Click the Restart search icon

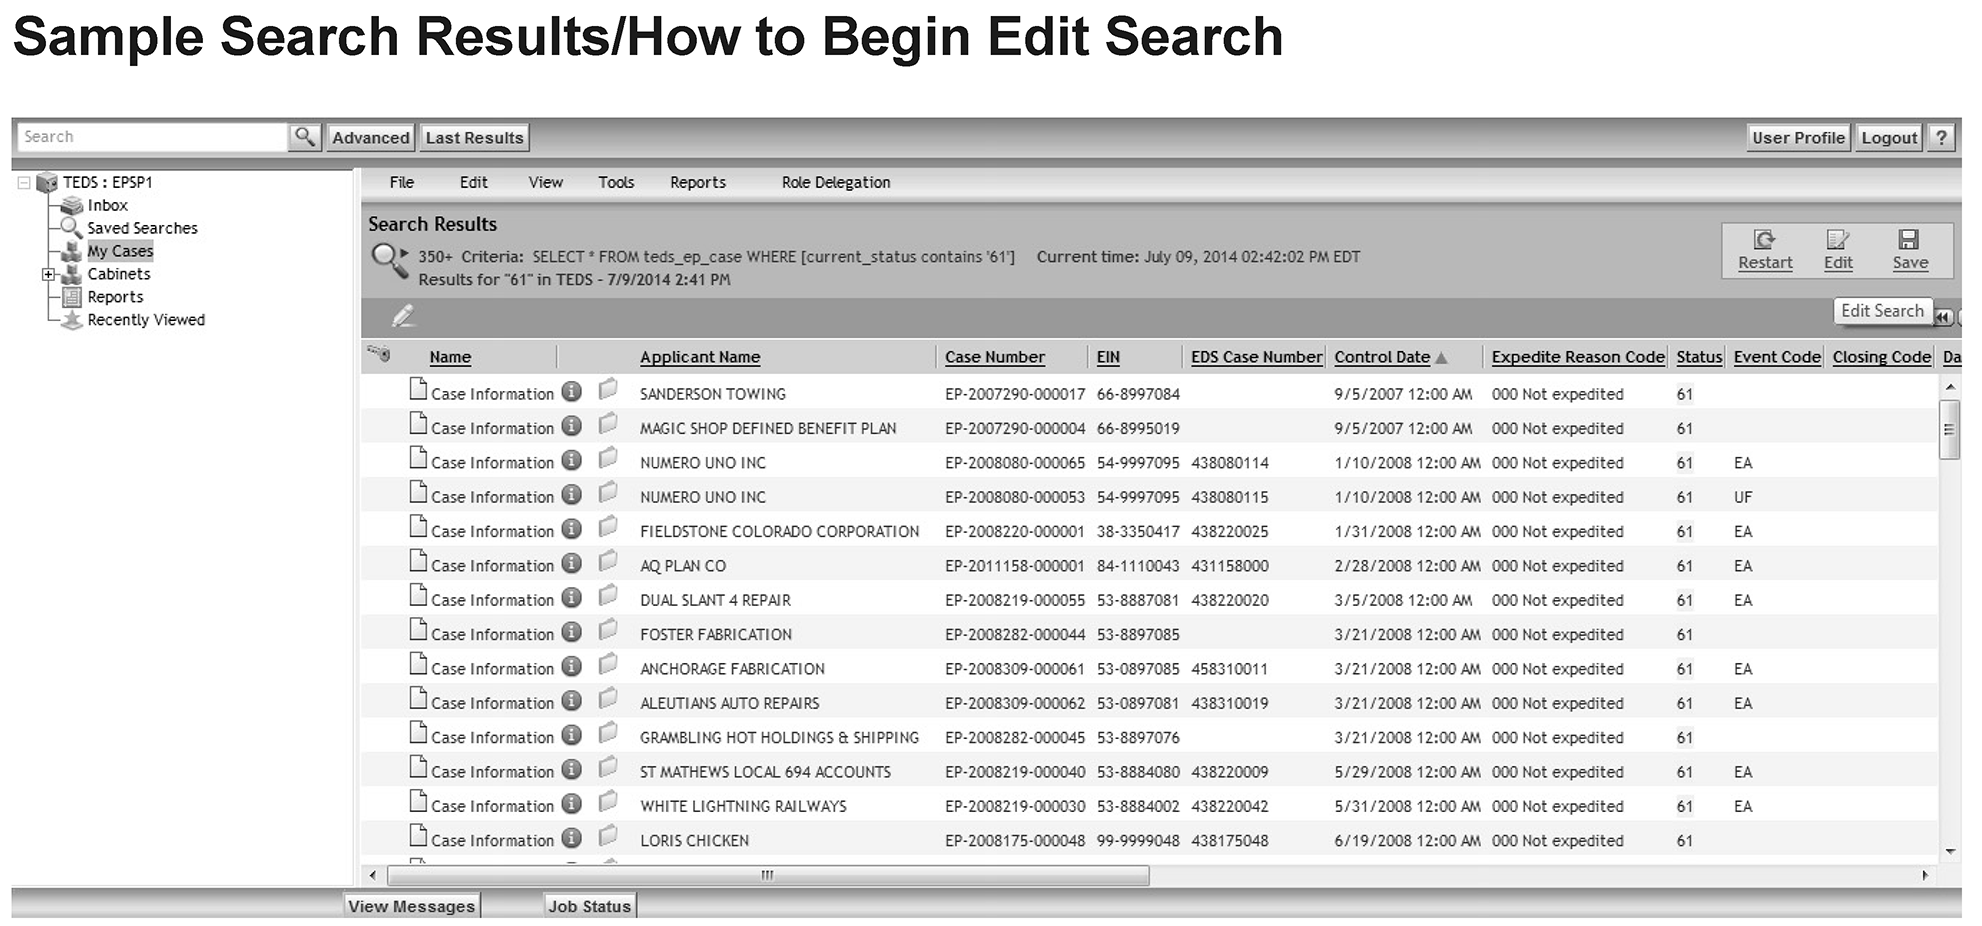1764,240
